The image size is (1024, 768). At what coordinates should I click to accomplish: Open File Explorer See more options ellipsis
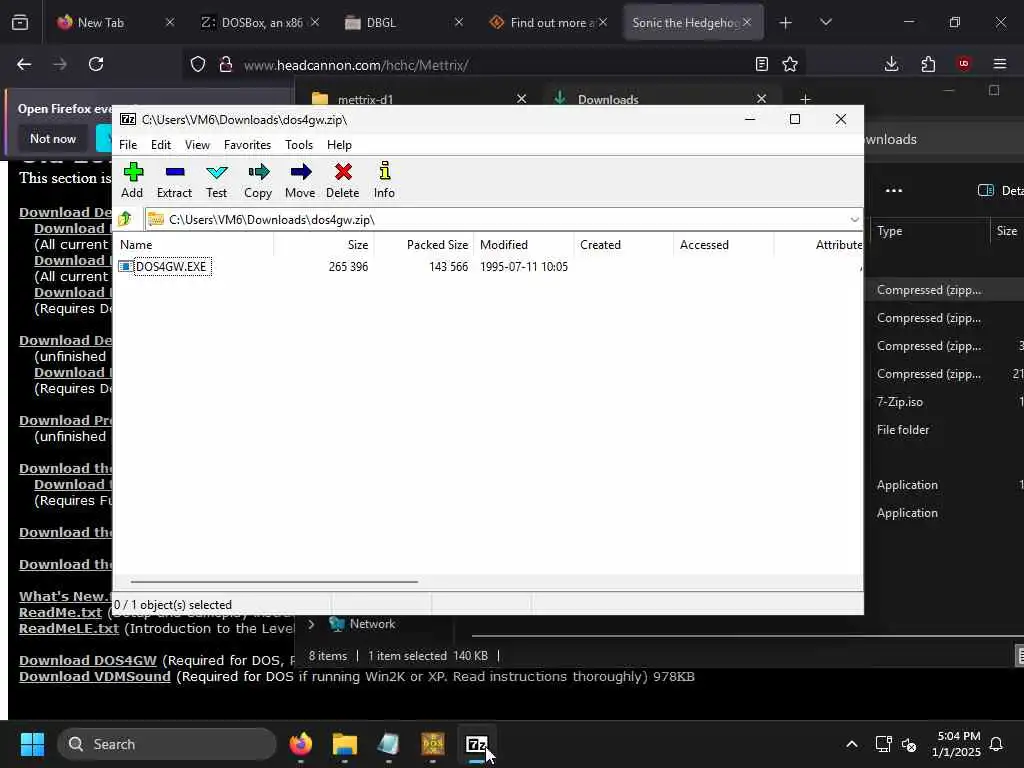893,191
